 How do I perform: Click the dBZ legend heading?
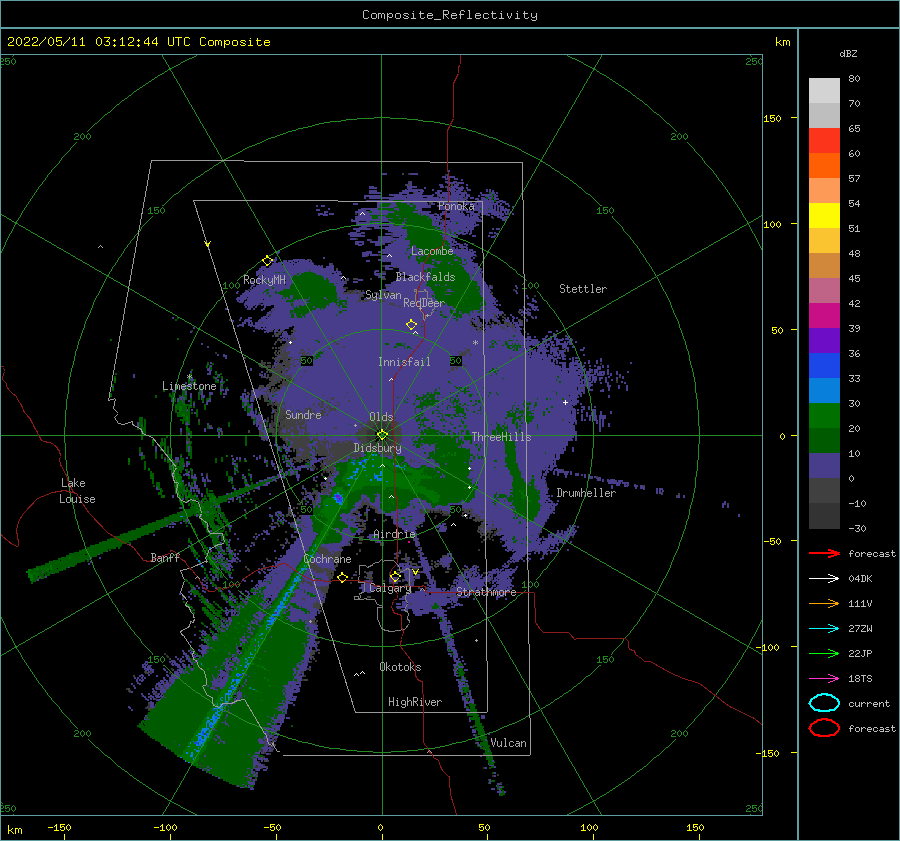coord(848,53)
